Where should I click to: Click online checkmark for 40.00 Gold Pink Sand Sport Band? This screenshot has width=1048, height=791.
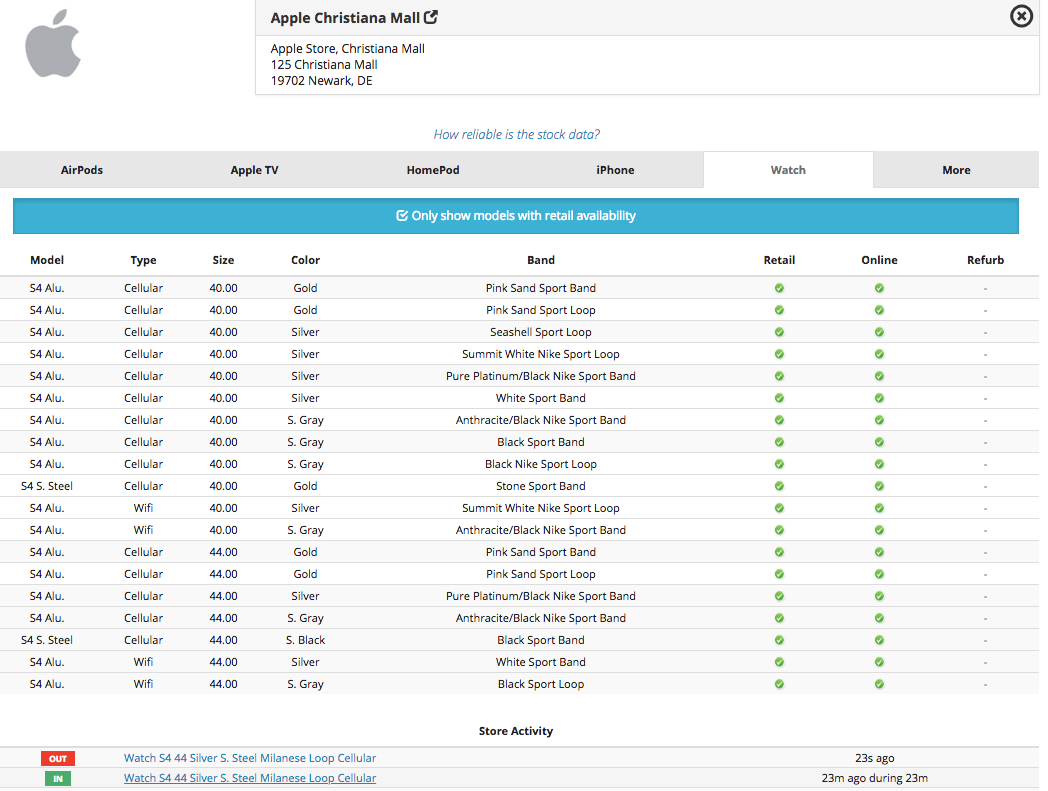[880, 288]
